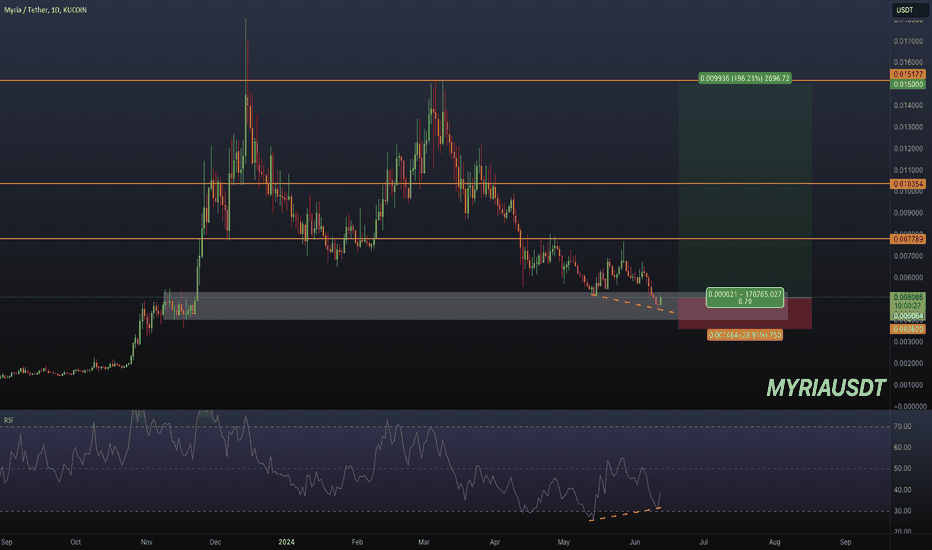The image size is (932, 550).
Task: Click the Dec label on time axis
Action: 215,542
